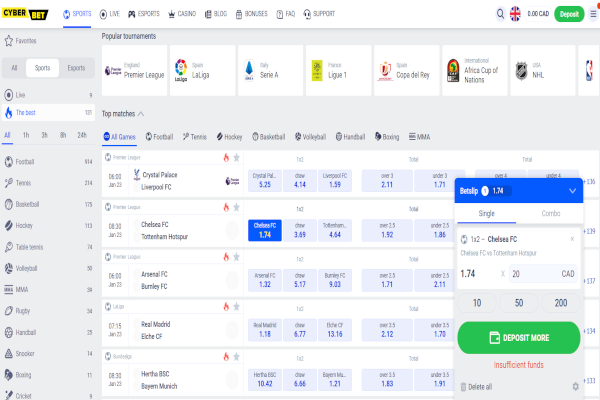Screen dimensions: 600x400
Task: Select Football in the sidebar
Action: click(x=48, y=162)
